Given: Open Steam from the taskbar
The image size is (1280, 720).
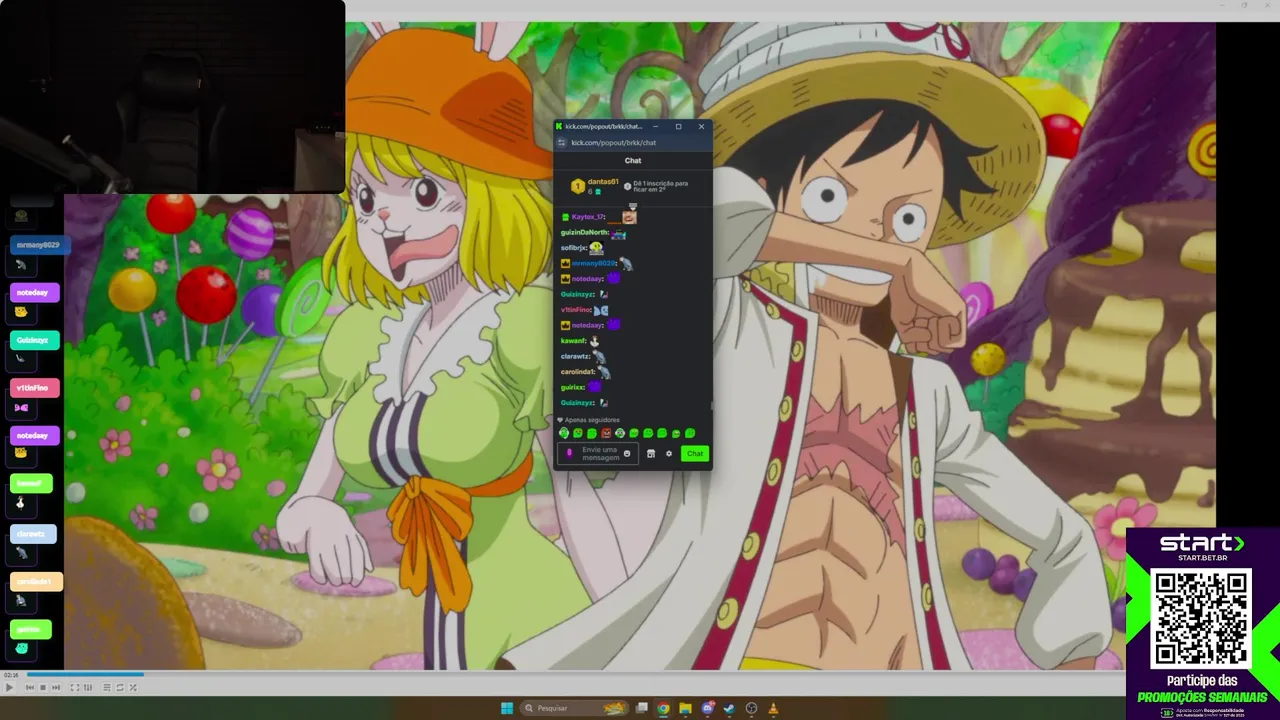Looking at the screenshot, I should pyautogui.click(x=729, y=708).
